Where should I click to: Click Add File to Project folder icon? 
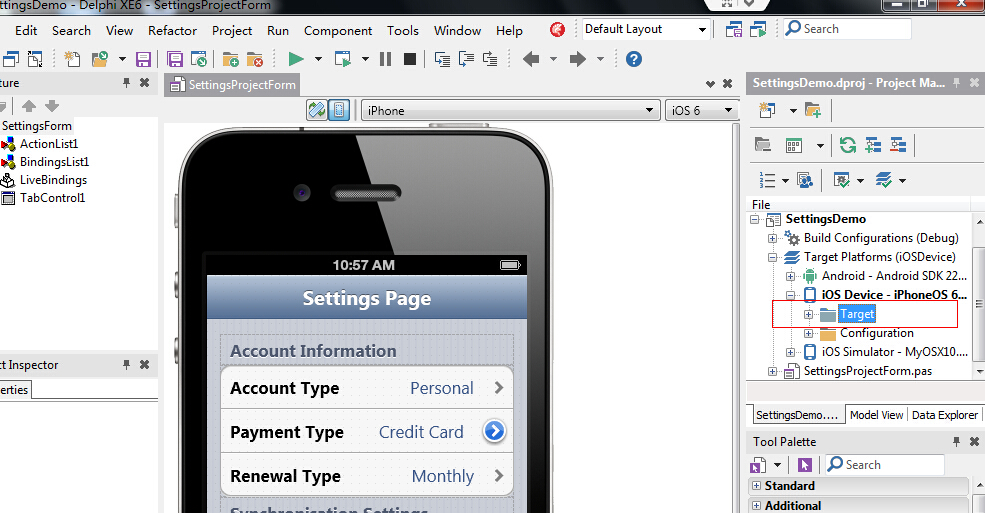pyautogui.click(x=231, y=59)
